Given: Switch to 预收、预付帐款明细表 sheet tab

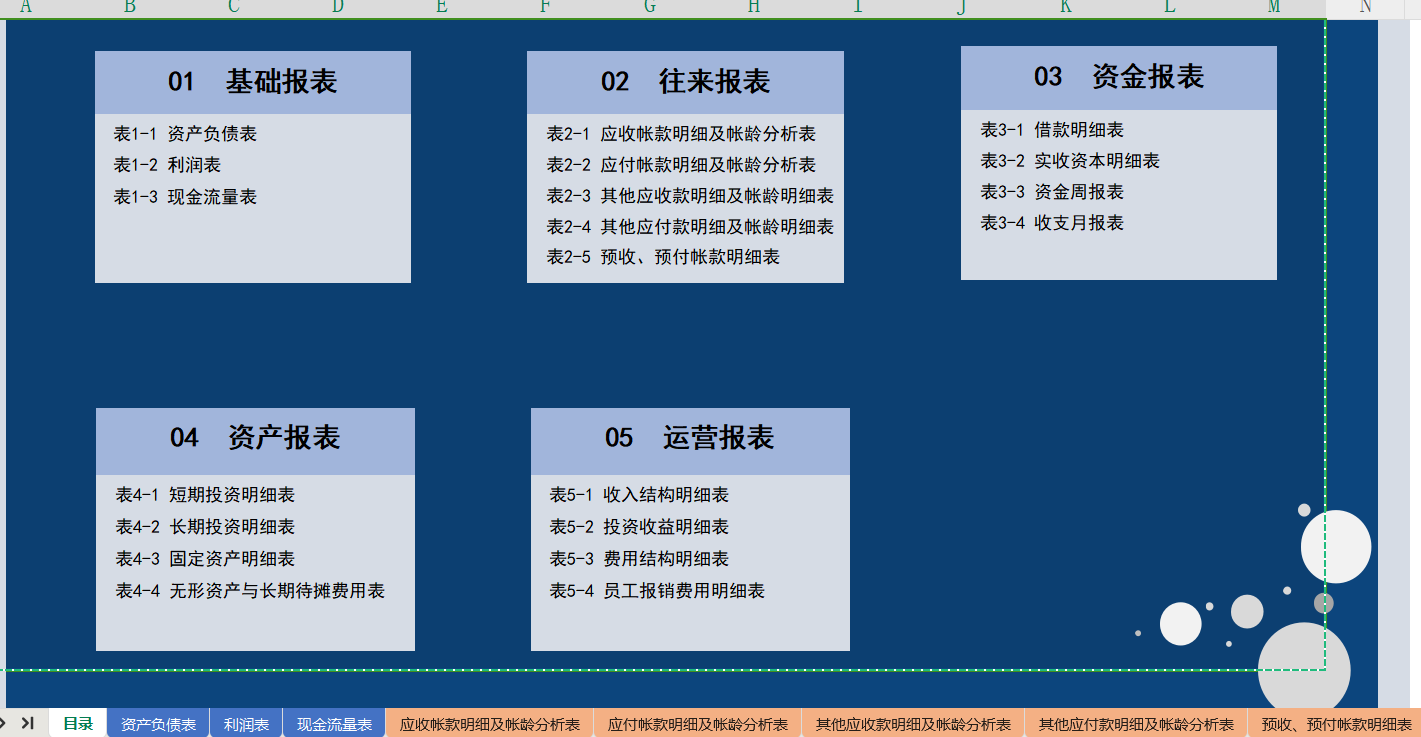Looking at the screenshot, I should tap(1335, 724).
